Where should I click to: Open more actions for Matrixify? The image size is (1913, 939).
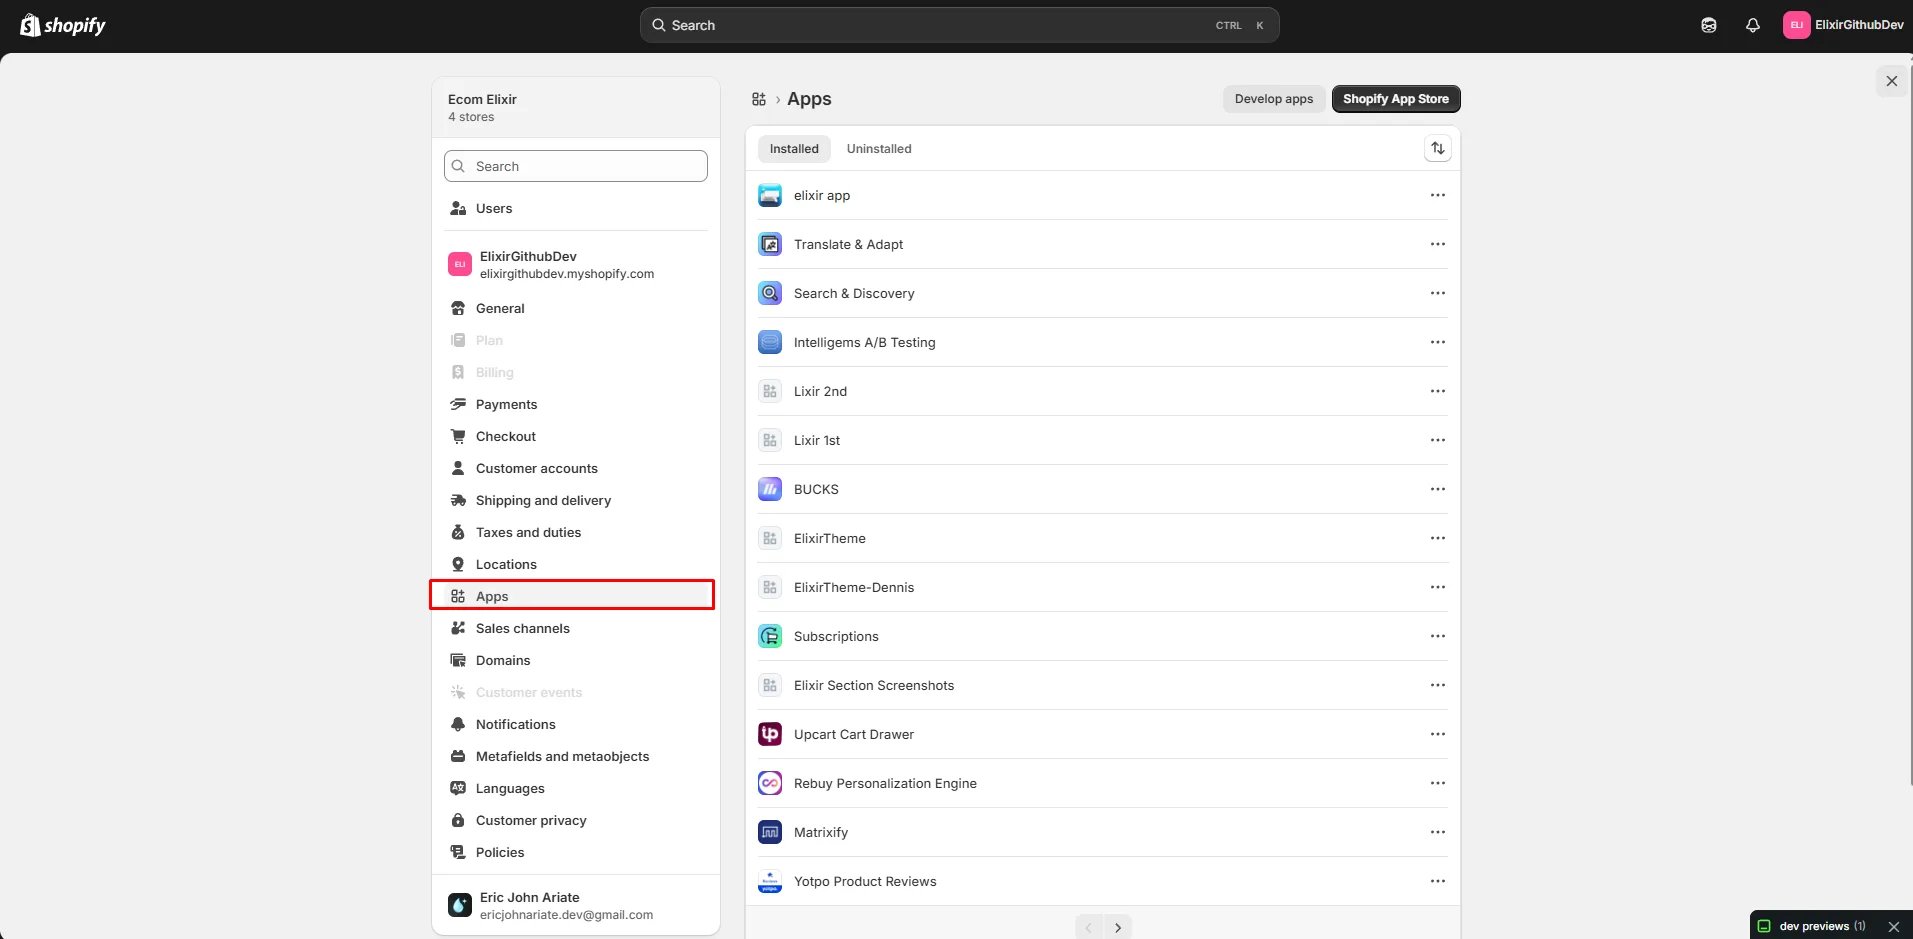(1438, 832)
